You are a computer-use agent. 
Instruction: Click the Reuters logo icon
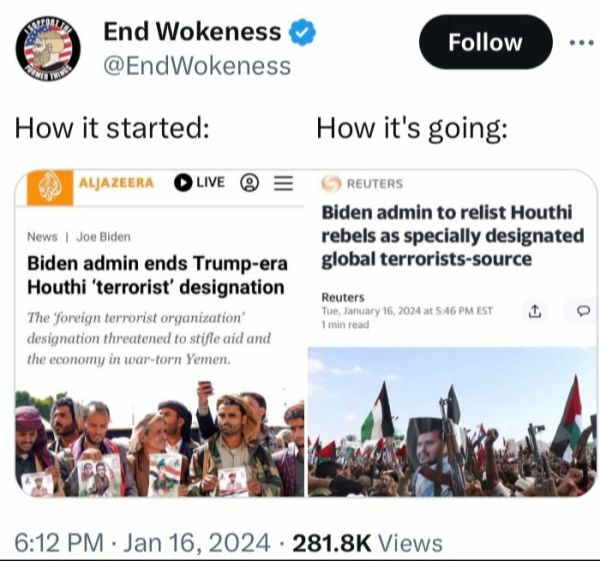pyautogui.click(x=331, y=183)
